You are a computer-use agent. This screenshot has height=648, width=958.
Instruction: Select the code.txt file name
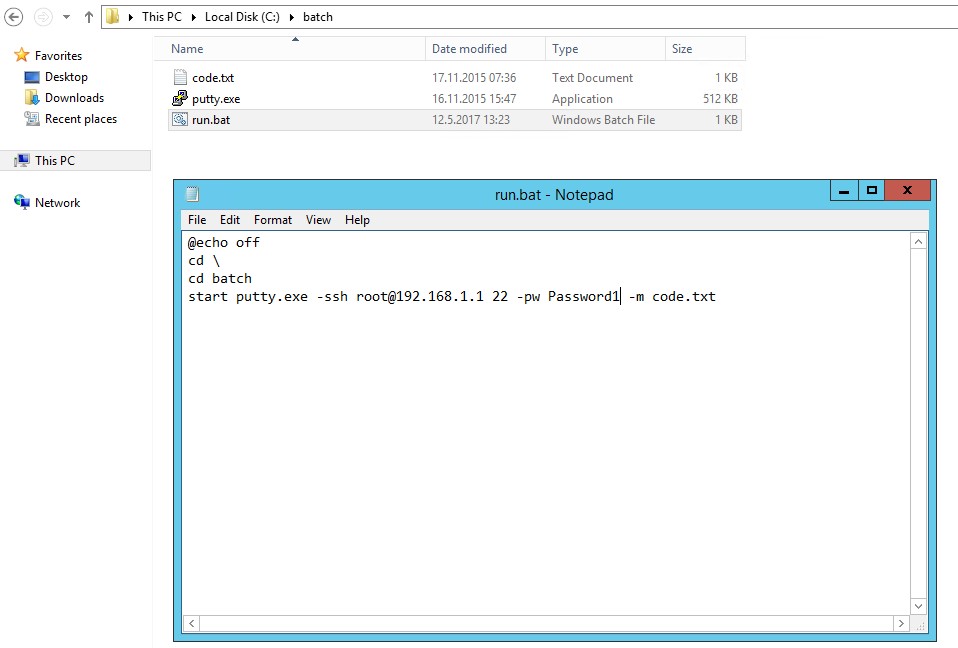[x=213, y=78]
